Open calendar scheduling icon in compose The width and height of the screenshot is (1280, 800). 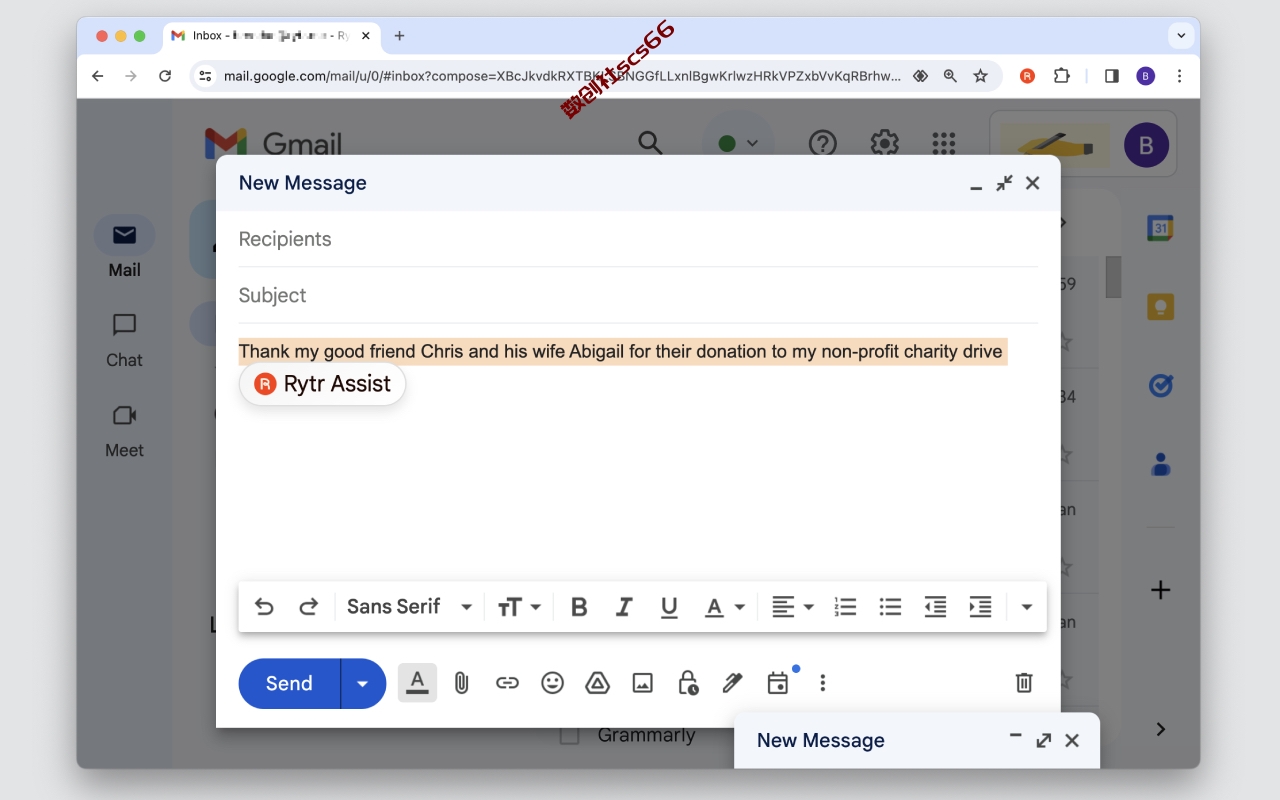pyautogui.click(x=778, y=683)
